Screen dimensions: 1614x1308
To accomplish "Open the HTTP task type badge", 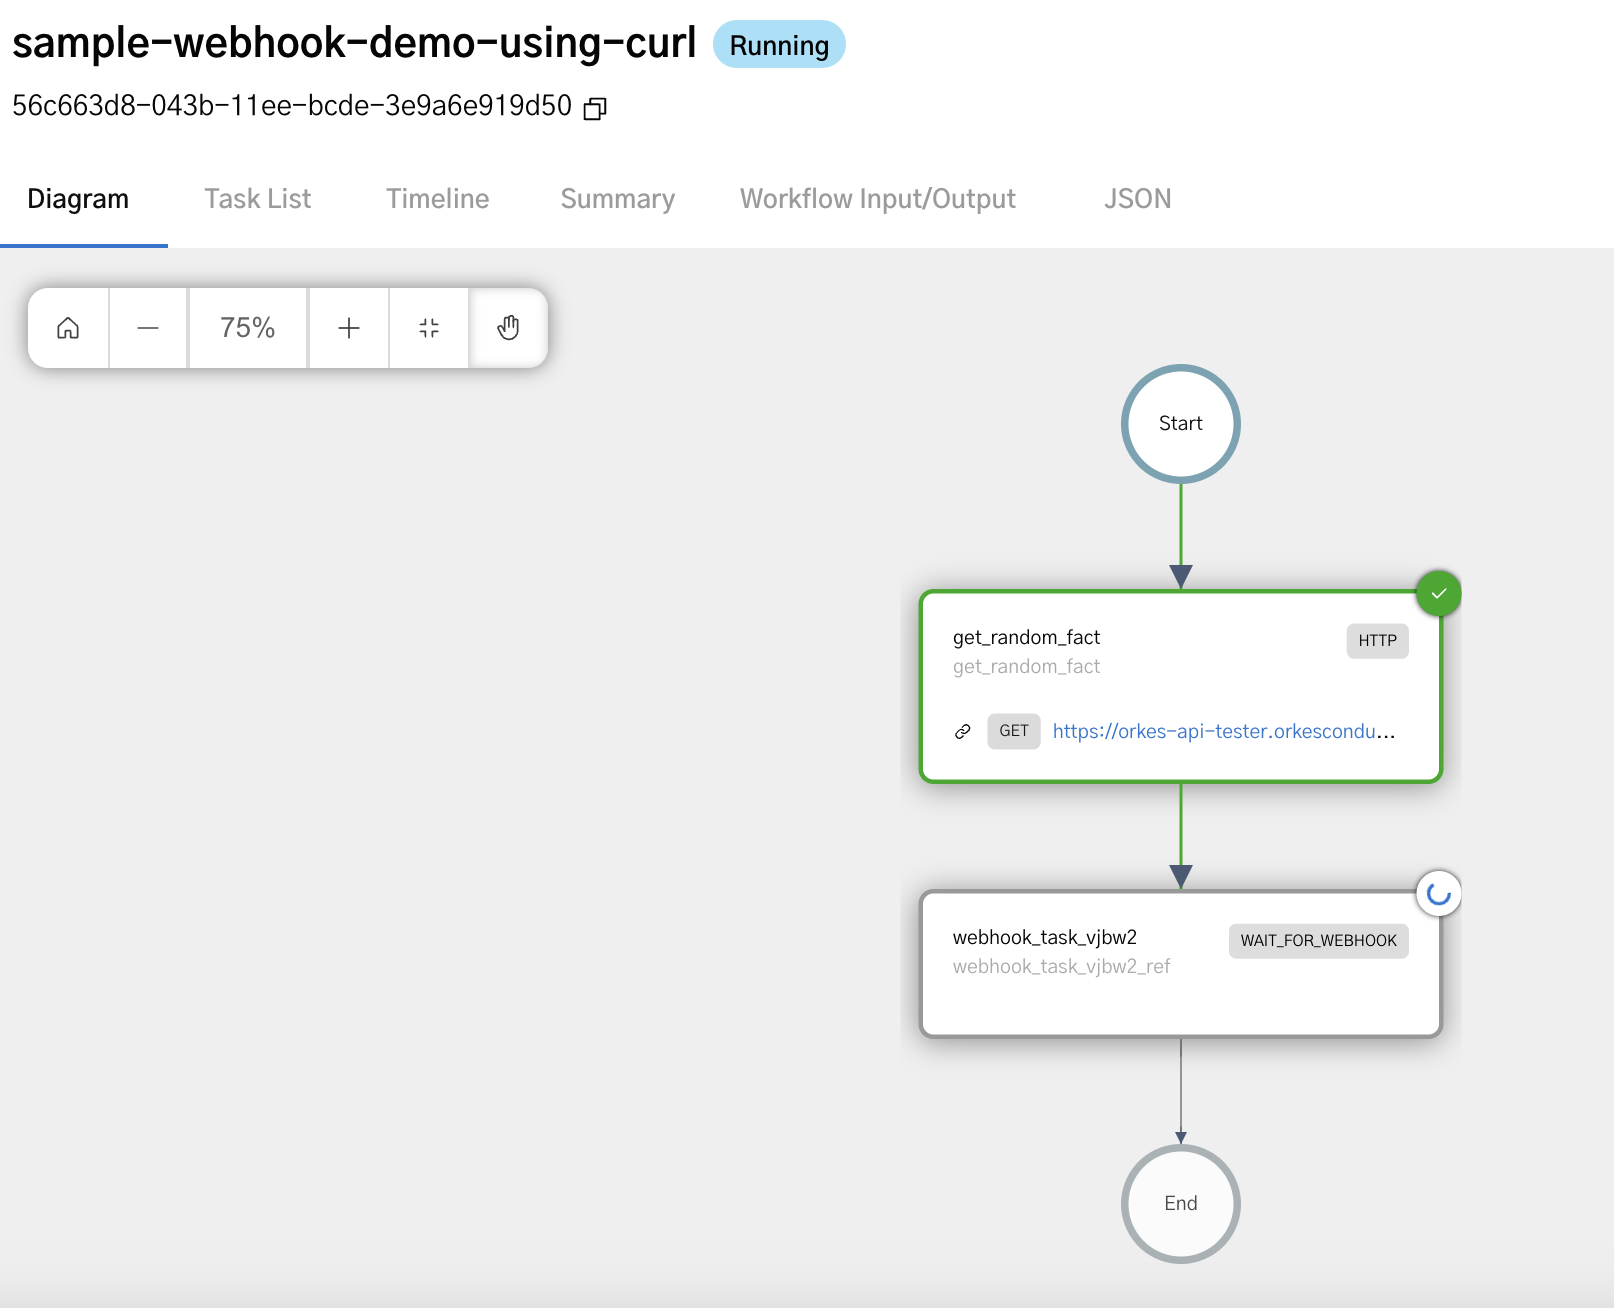I will [x=1377, y=641].
